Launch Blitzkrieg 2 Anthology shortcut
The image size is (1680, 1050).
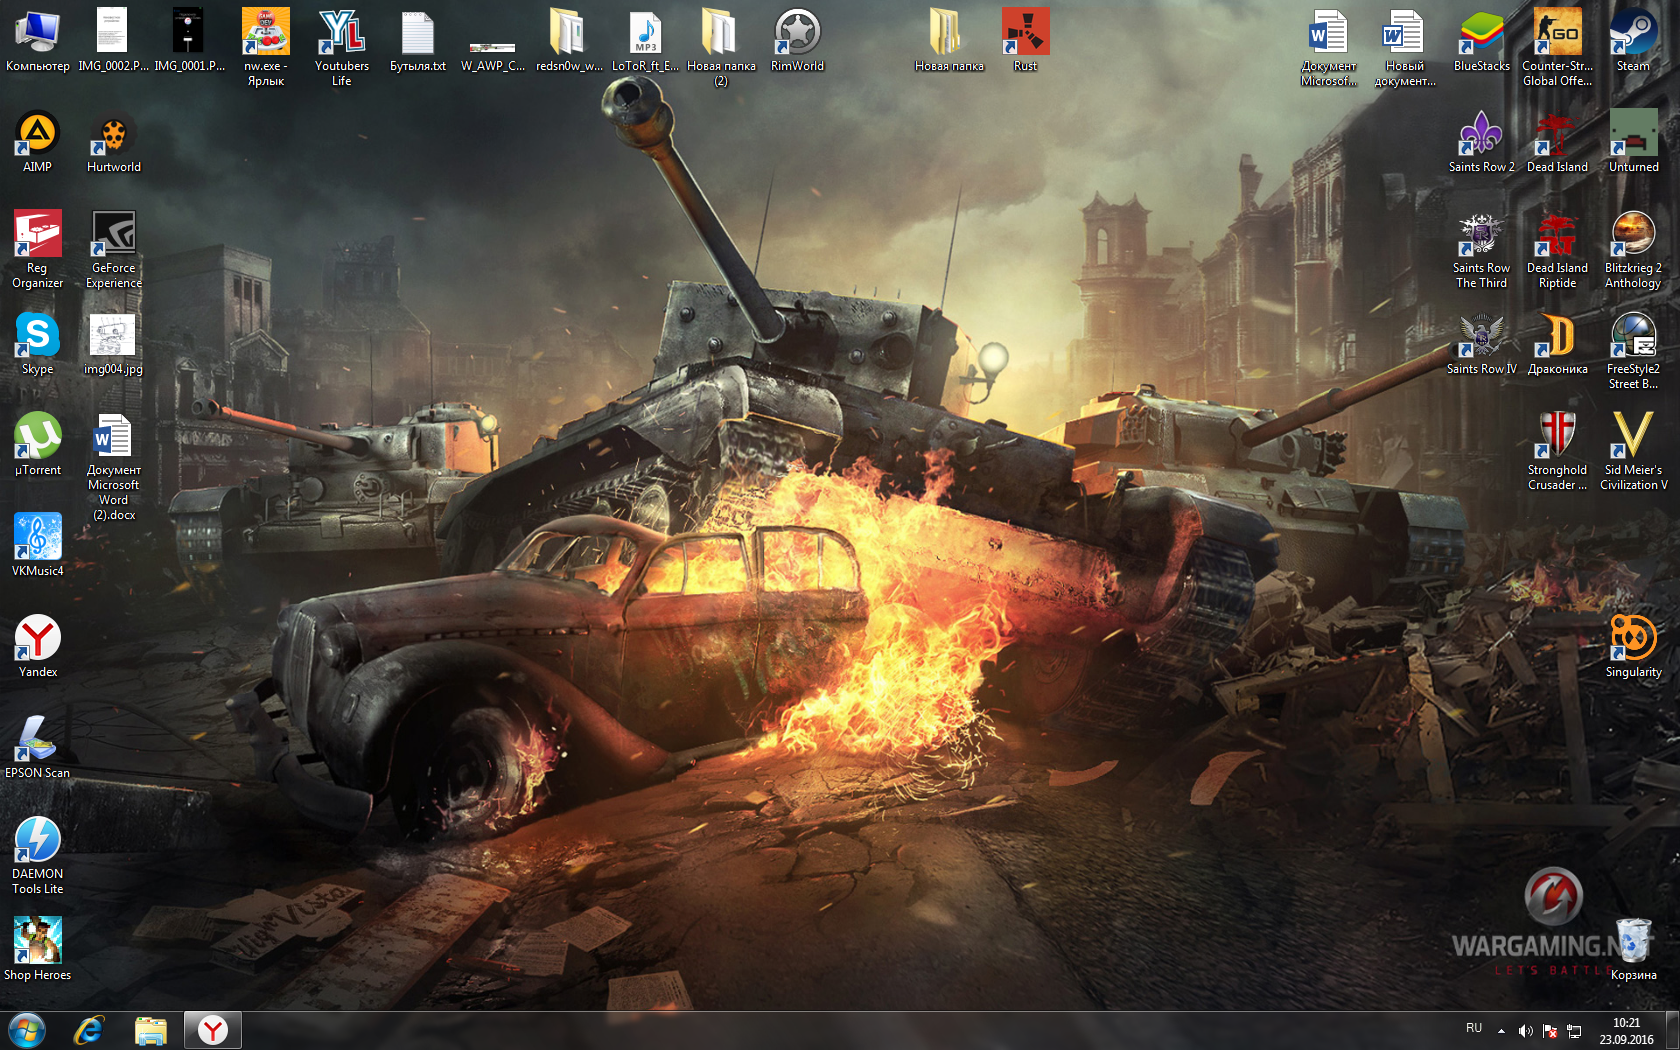click(1633, 249)
